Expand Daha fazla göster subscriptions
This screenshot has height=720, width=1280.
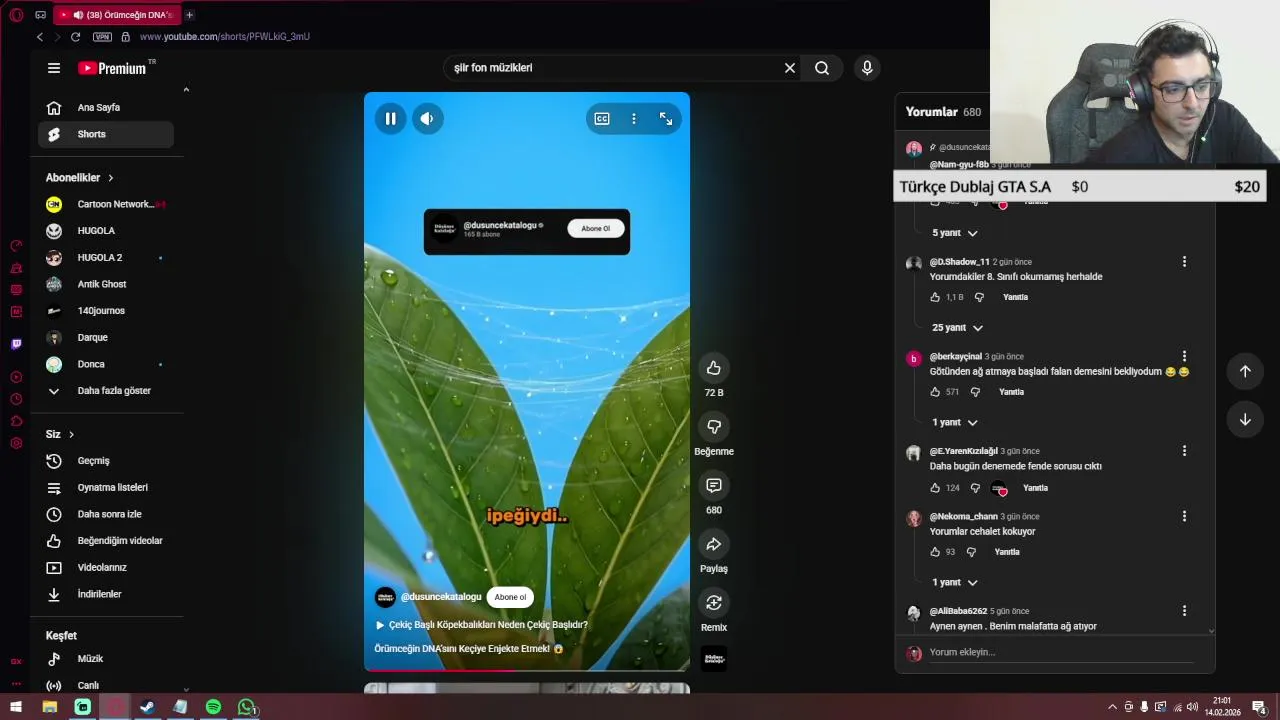pyautogui.click(x=106, y=391)
